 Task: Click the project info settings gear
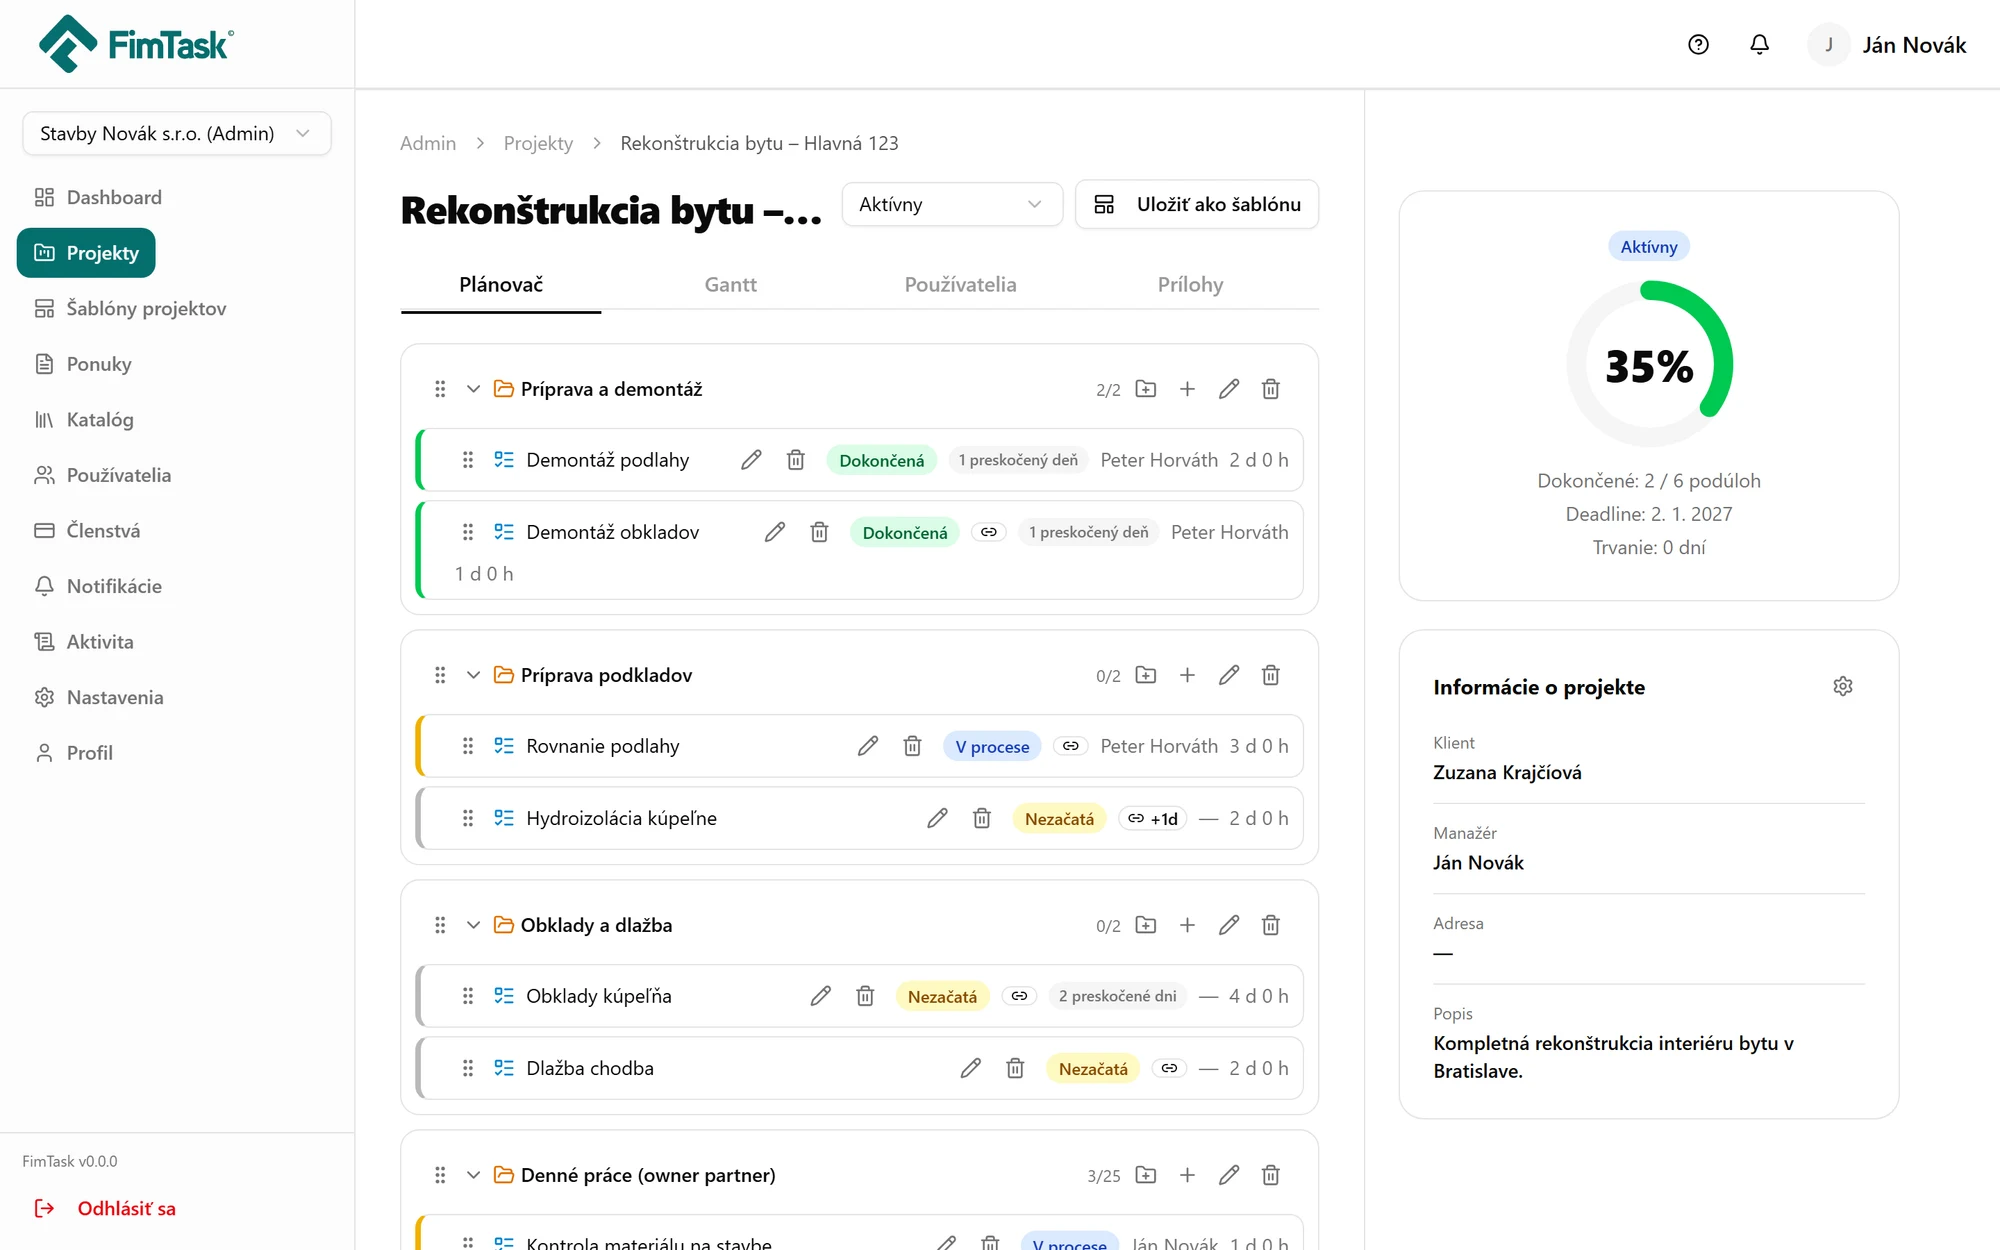[x=1843, y=686]
